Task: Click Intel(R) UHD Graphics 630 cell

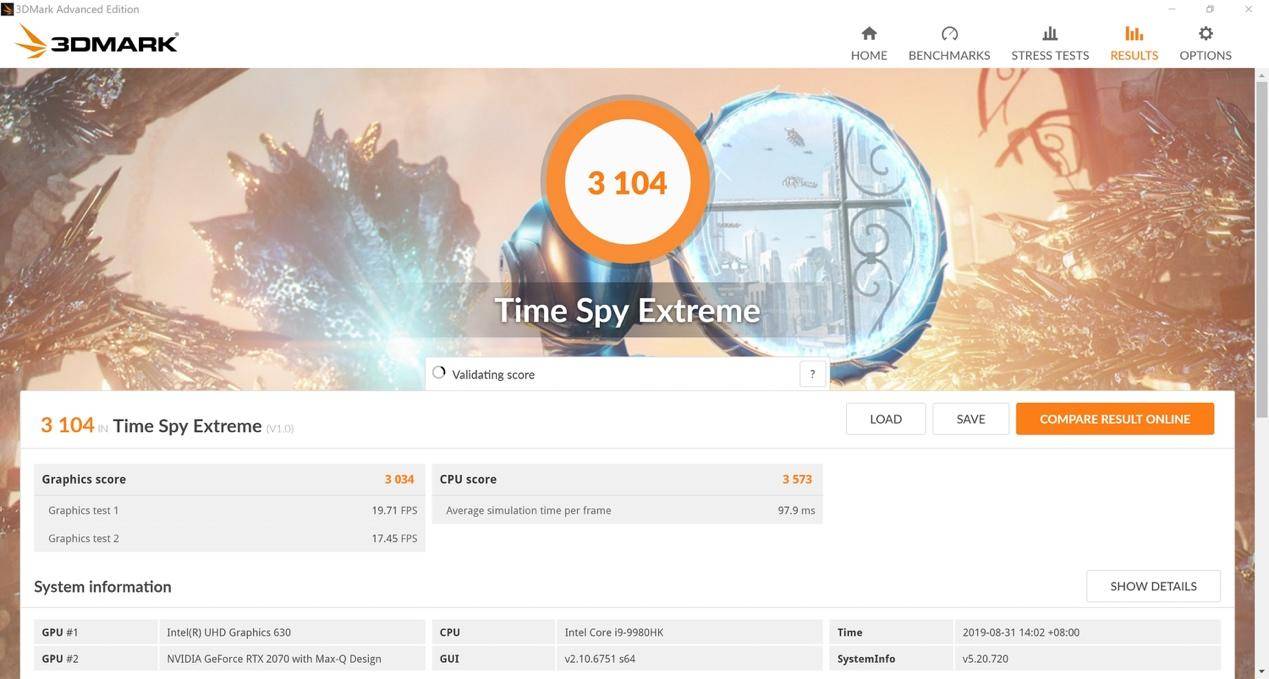Action: click(x=292, y=632)
